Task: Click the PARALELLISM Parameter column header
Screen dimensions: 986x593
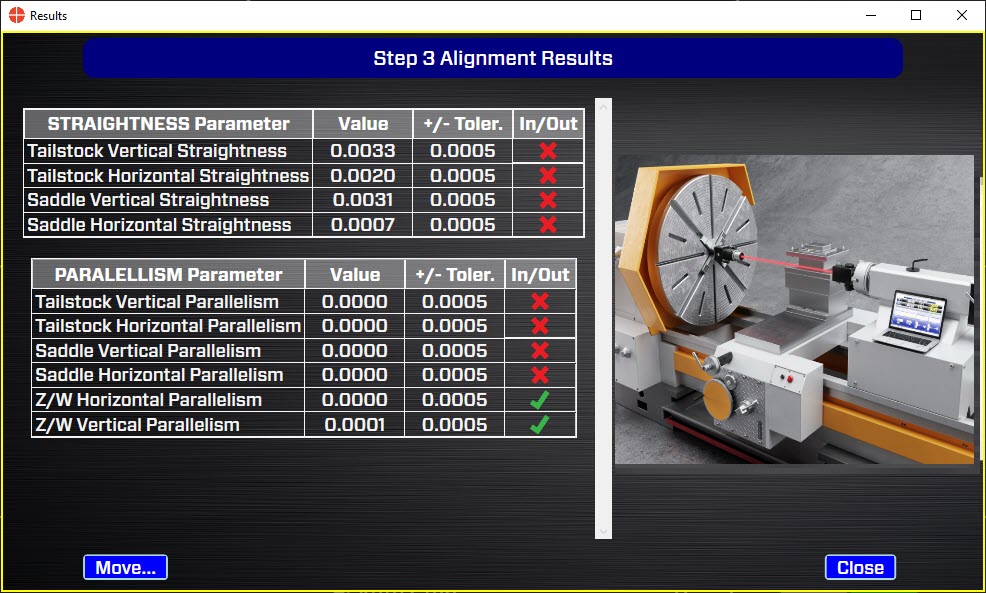Action: pos(169,275)
